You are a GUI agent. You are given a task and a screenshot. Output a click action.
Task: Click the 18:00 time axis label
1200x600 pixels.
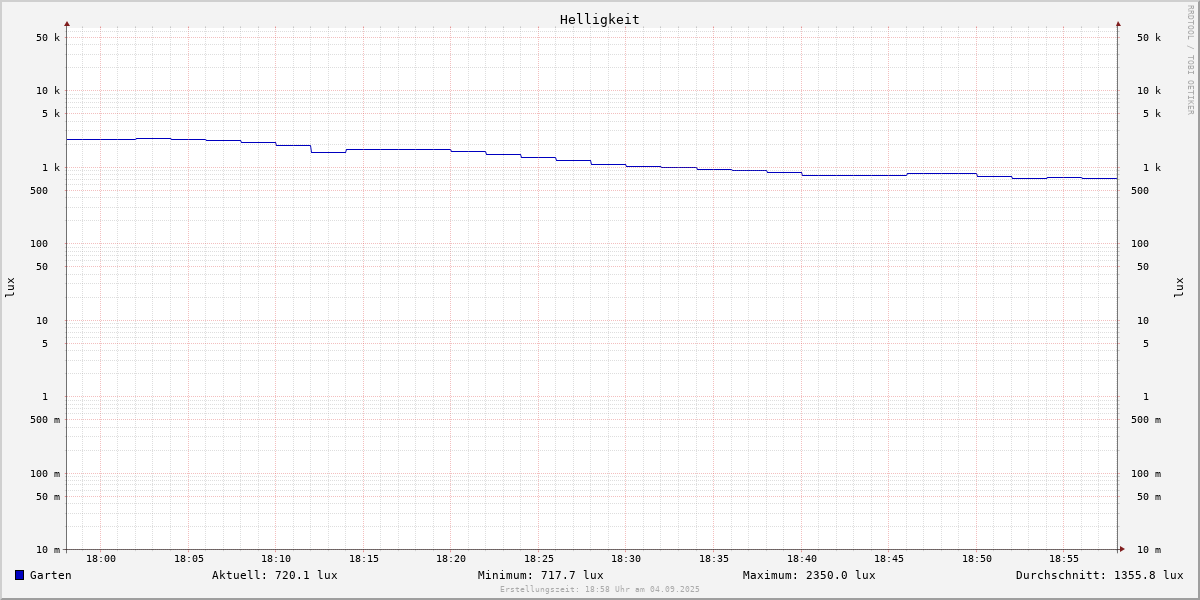point(101,559)
